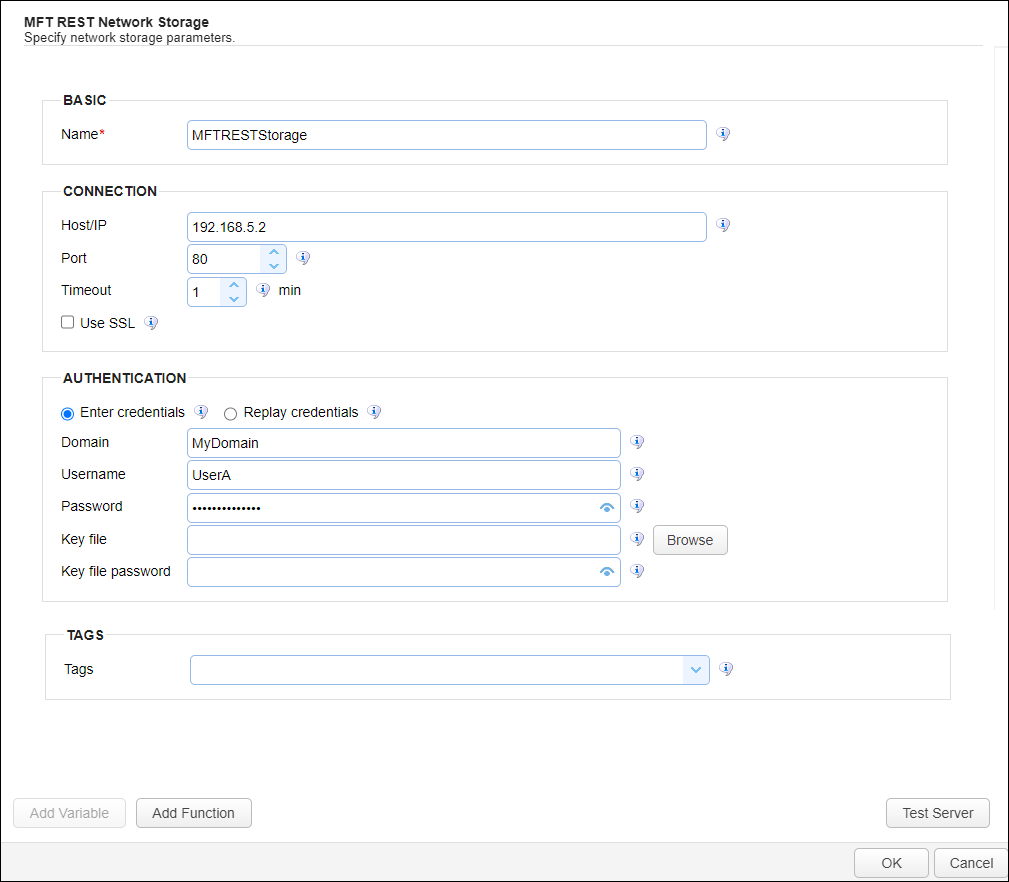Cancel the network storage dialog
The width and height of the screenshot is (1009, 882).
[971, 863]
